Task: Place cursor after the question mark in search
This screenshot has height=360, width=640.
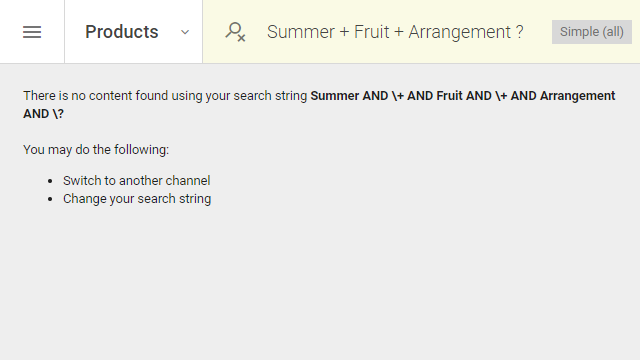Action: point(524,32)
